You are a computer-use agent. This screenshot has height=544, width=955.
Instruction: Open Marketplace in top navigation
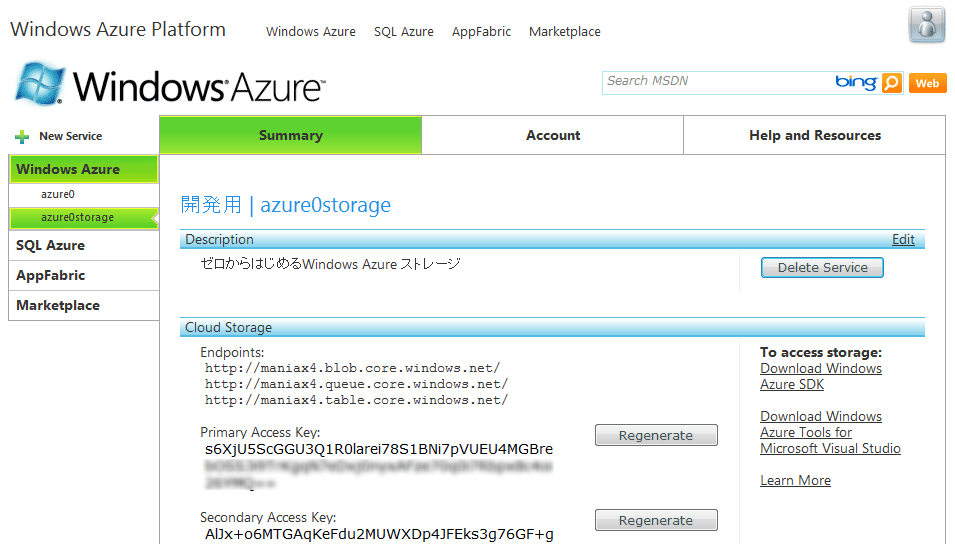565,32
